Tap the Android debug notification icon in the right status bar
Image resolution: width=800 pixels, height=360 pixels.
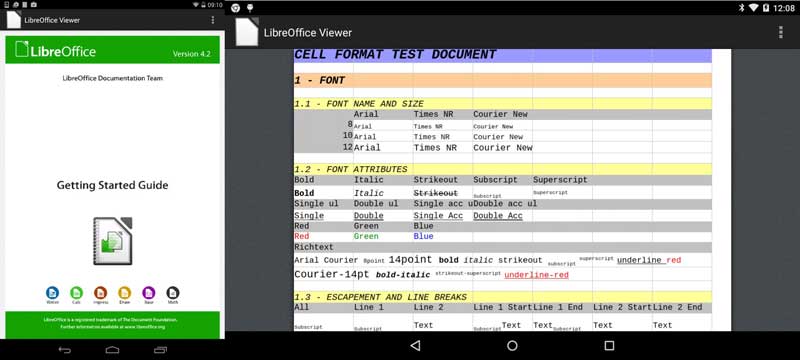250,8
